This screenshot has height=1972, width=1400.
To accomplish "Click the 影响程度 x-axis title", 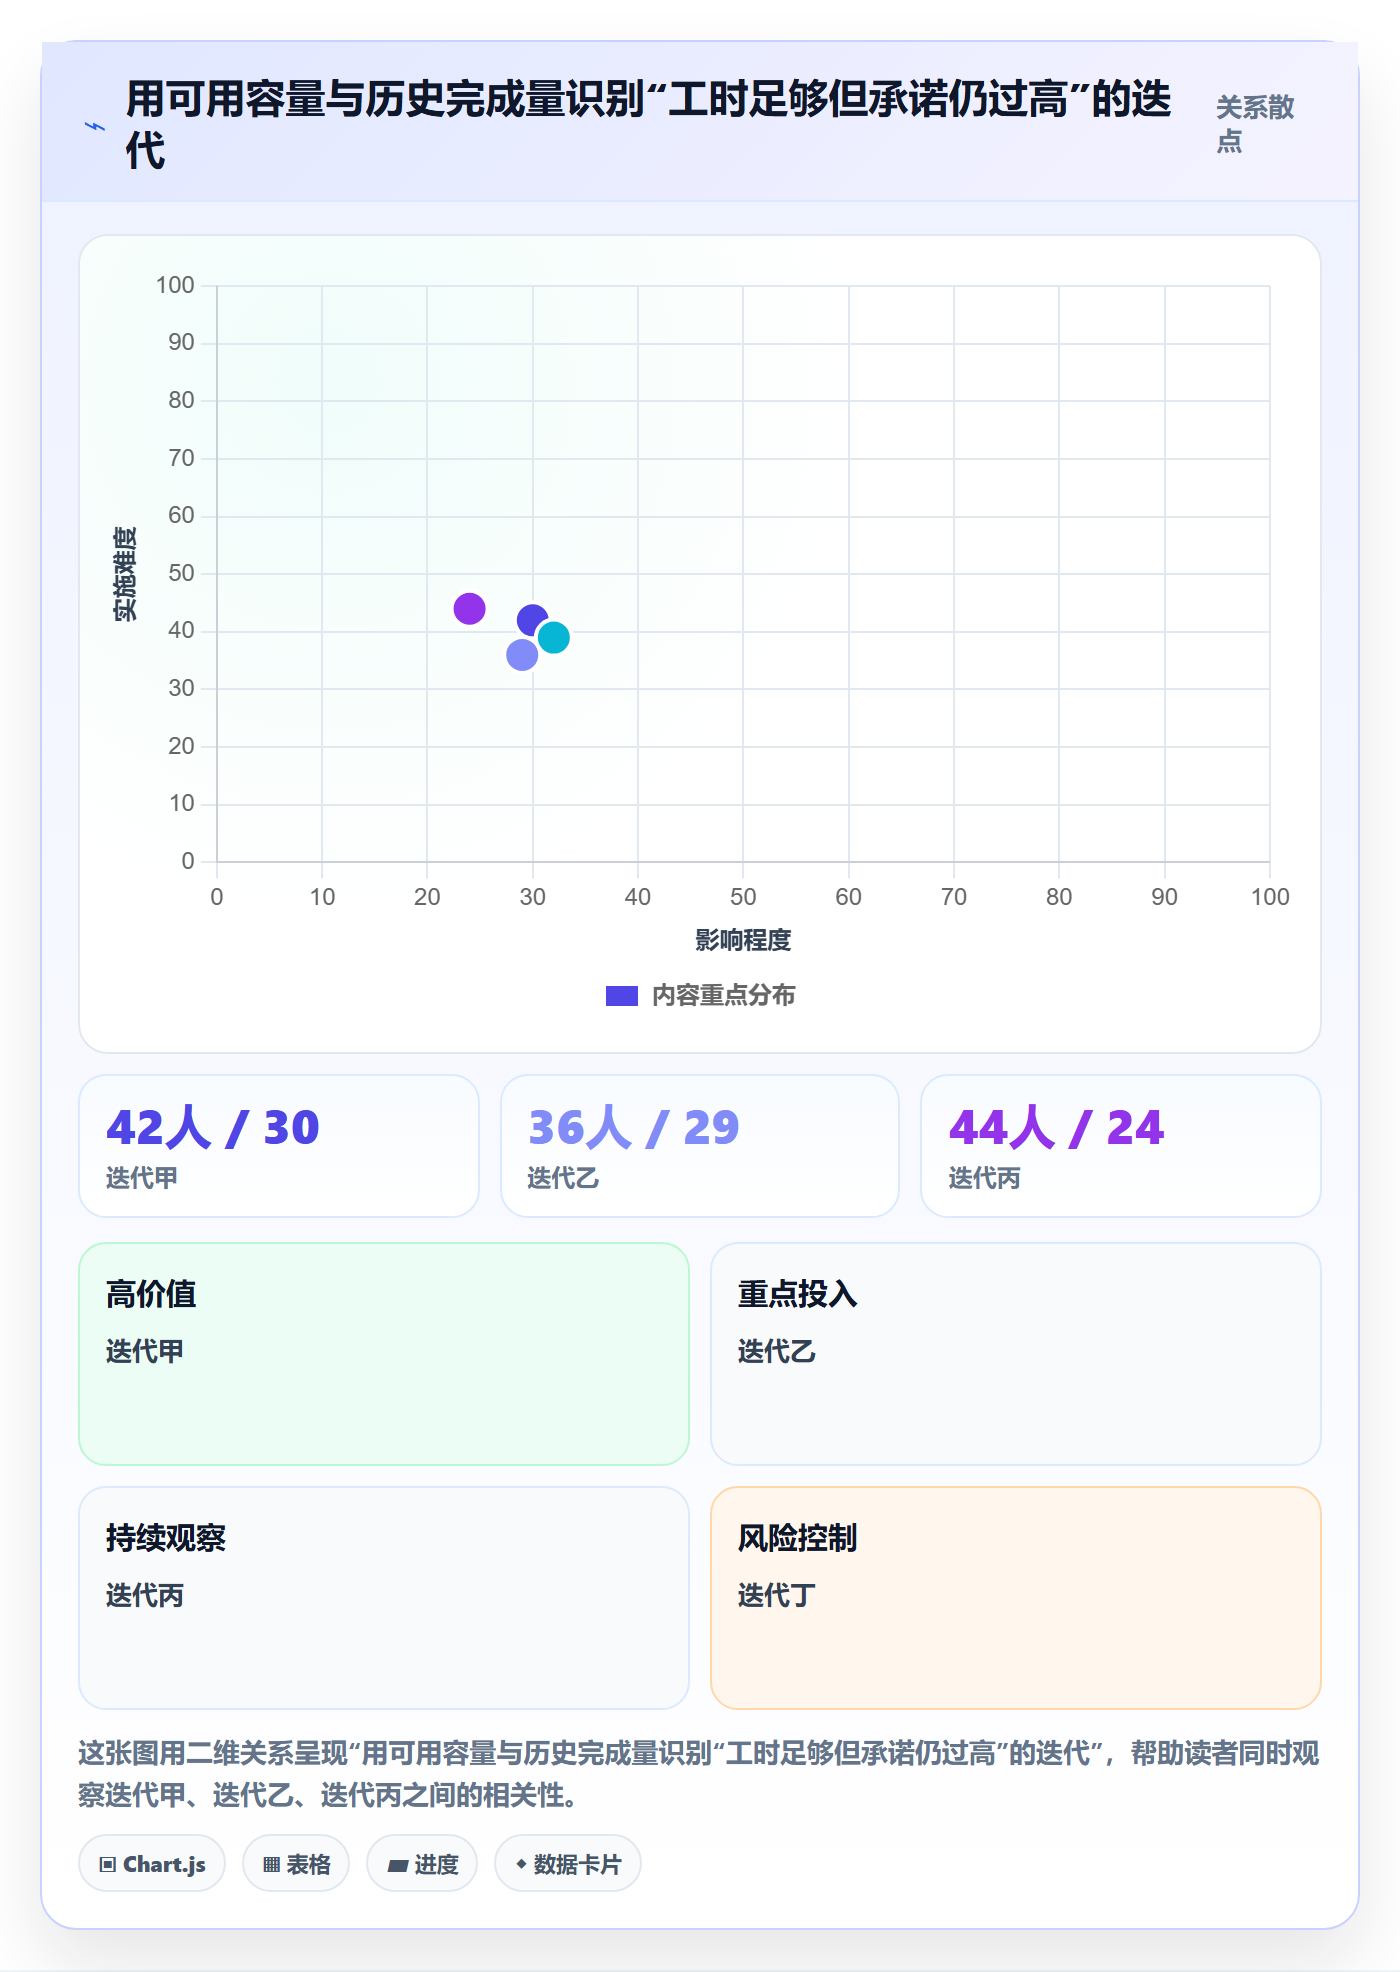I will [743, 940].
